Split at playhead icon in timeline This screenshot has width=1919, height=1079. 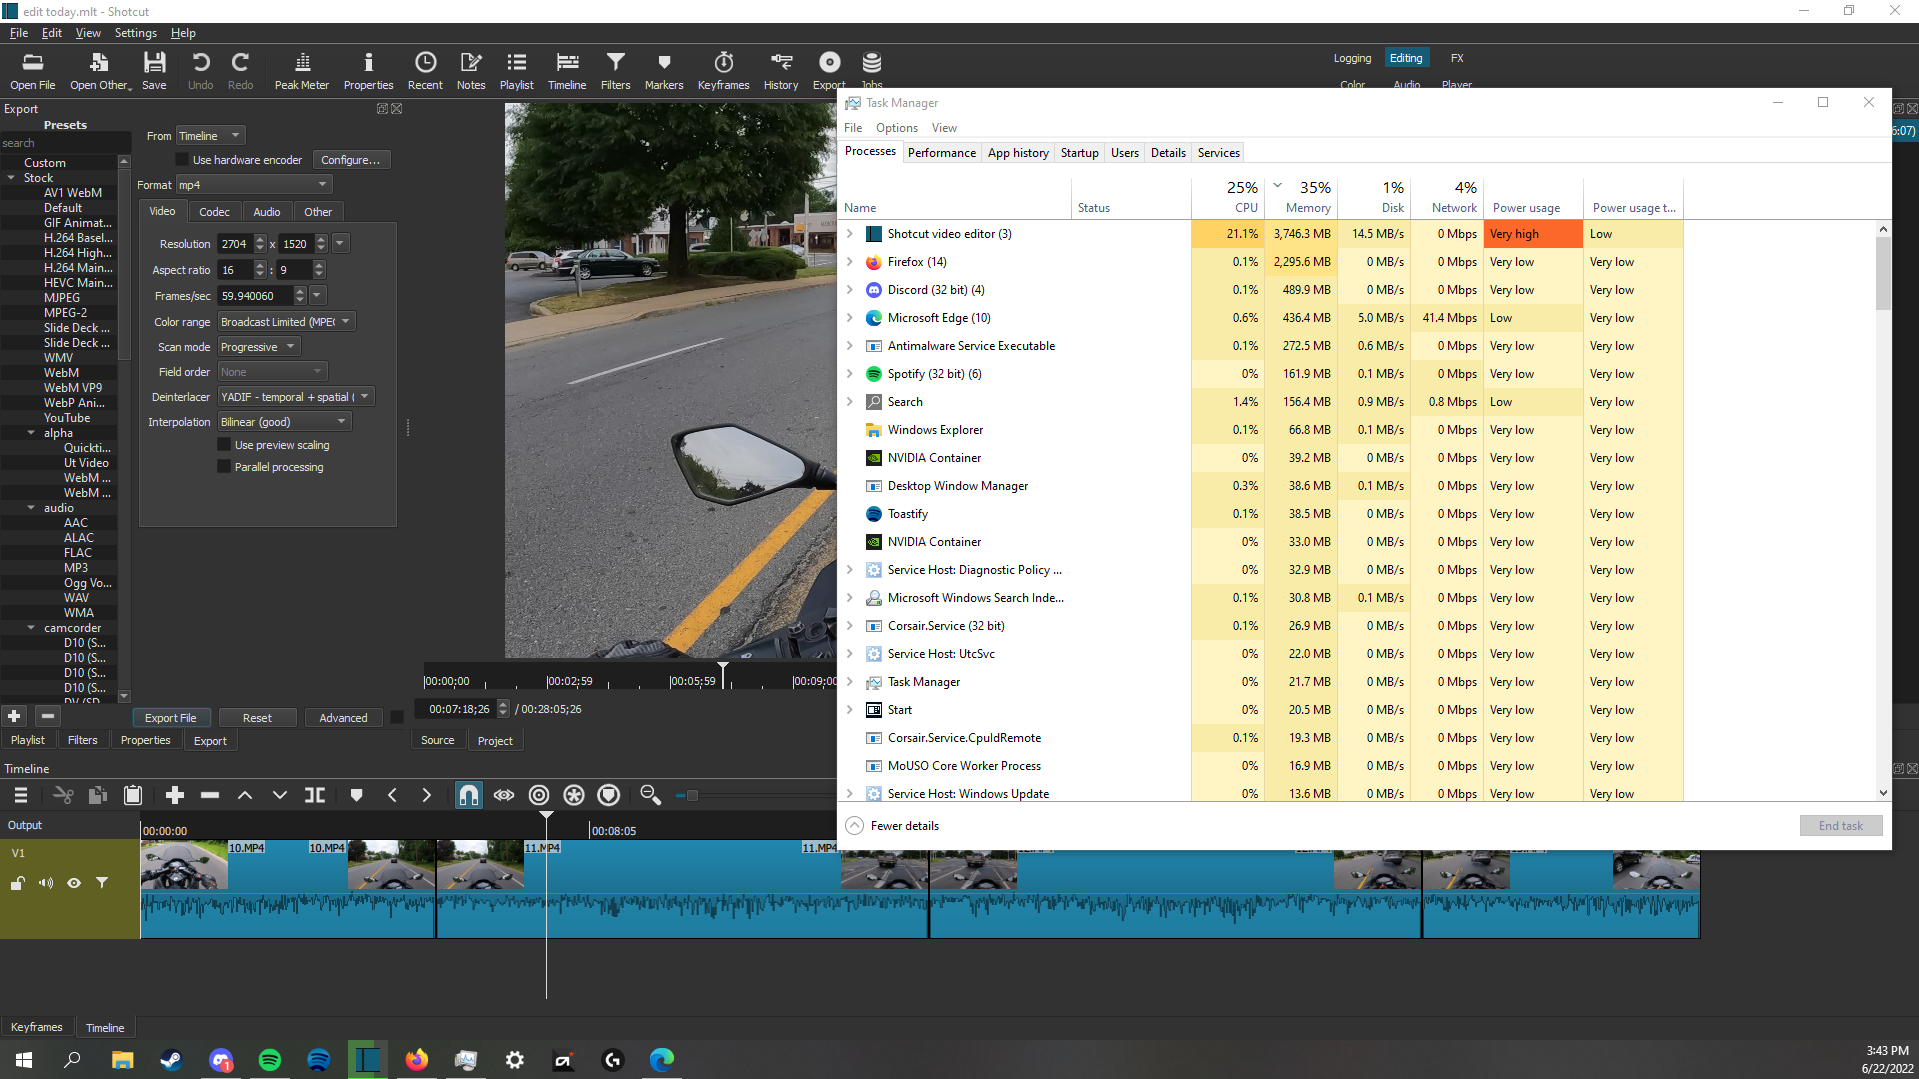(x=315, y=795)
